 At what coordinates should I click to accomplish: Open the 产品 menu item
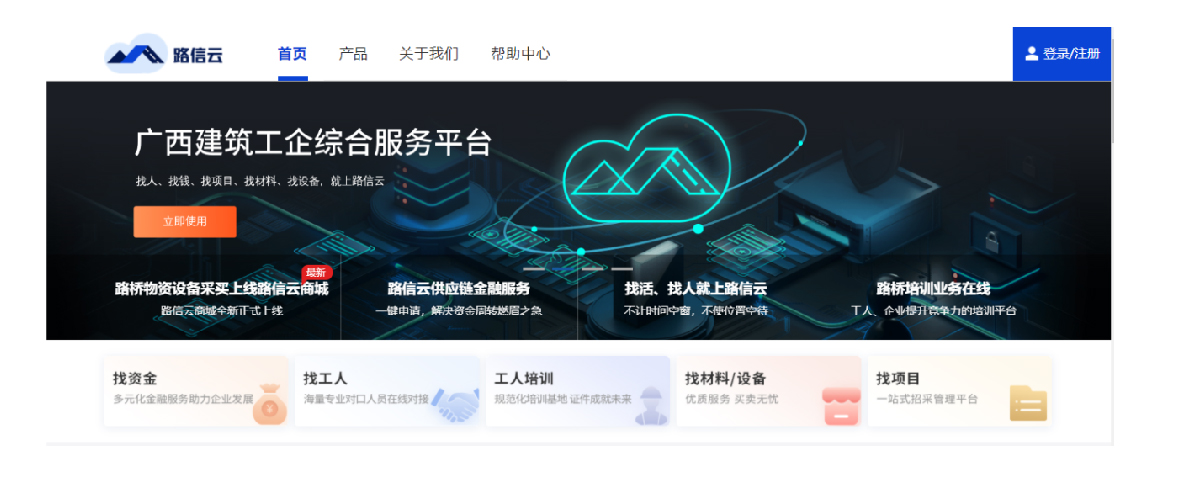point(353,54)
